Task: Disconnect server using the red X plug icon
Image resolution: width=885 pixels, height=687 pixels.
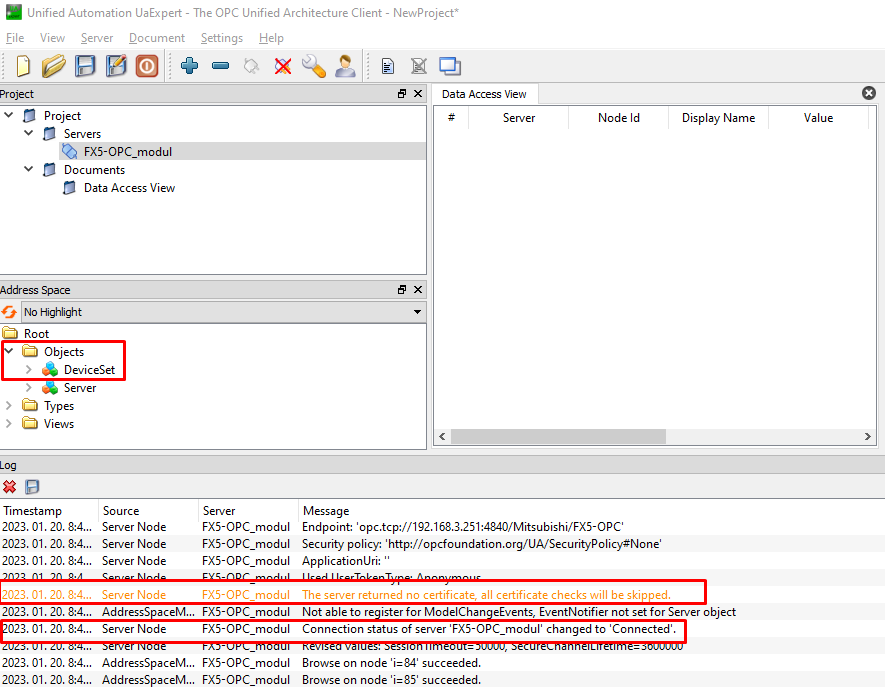Action: click(283, 66)
